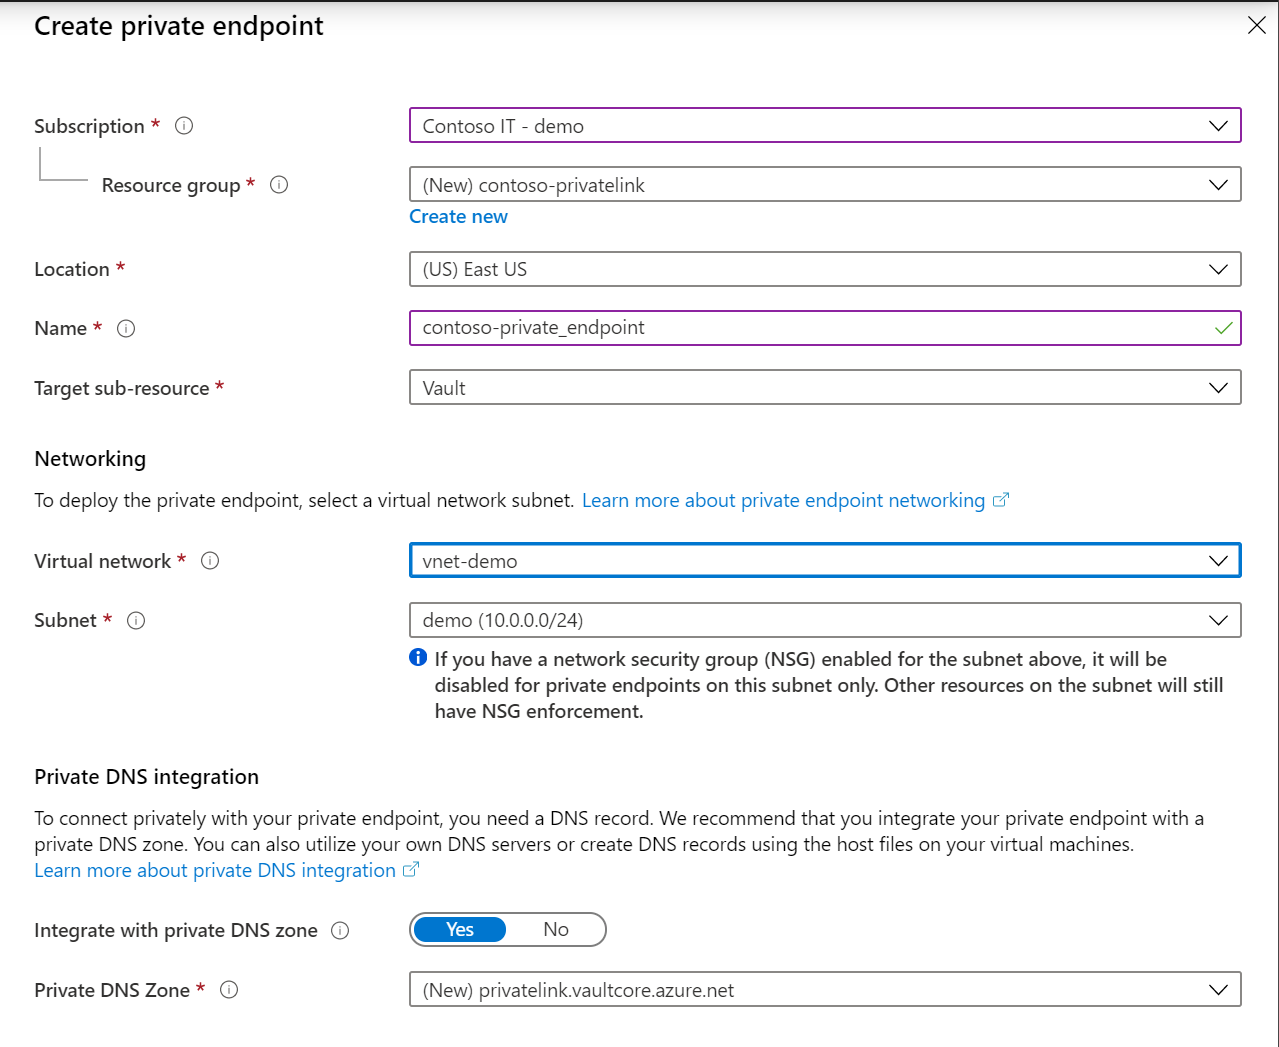1279x1047 pixels.
Task: Open the Private DNS Zone dropdown
Action: (x=1218, y=989)
